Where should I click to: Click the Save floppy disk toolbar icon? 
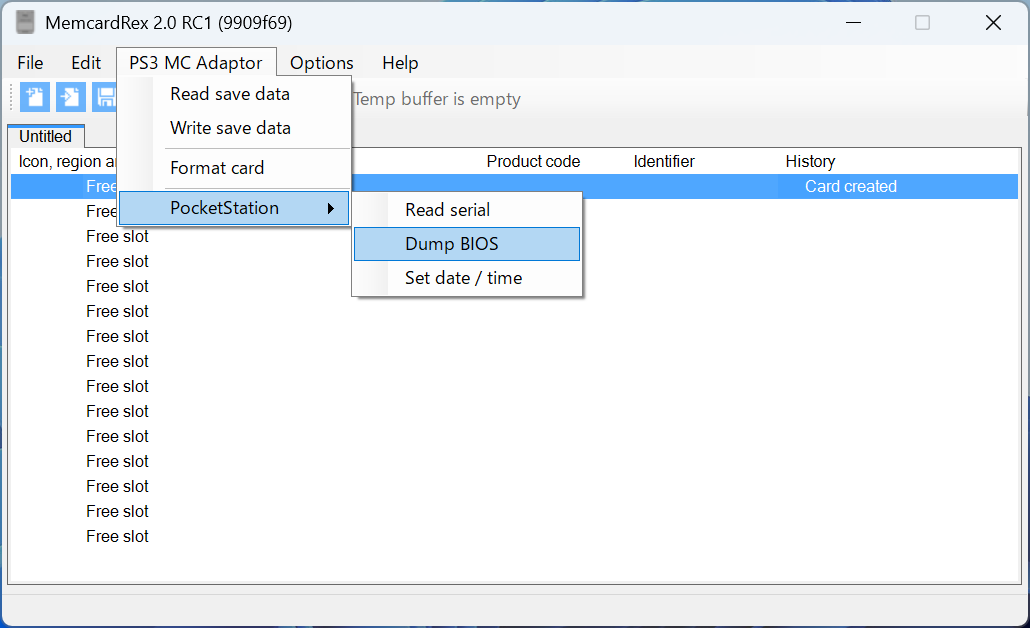[x=104, y=98]
